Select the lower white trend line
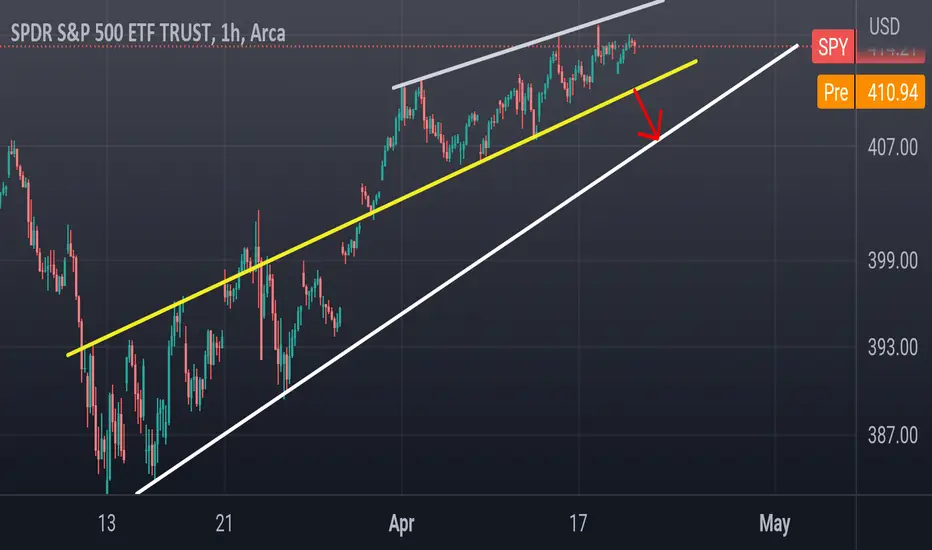 pyautogui.click(x=467, y=269)
